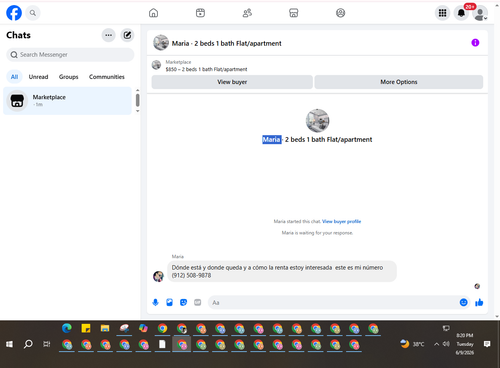Expand the system tray hidden icons chevron
Image resolution: width=500 pixels, height=368 pixels.
coord(436,344)
